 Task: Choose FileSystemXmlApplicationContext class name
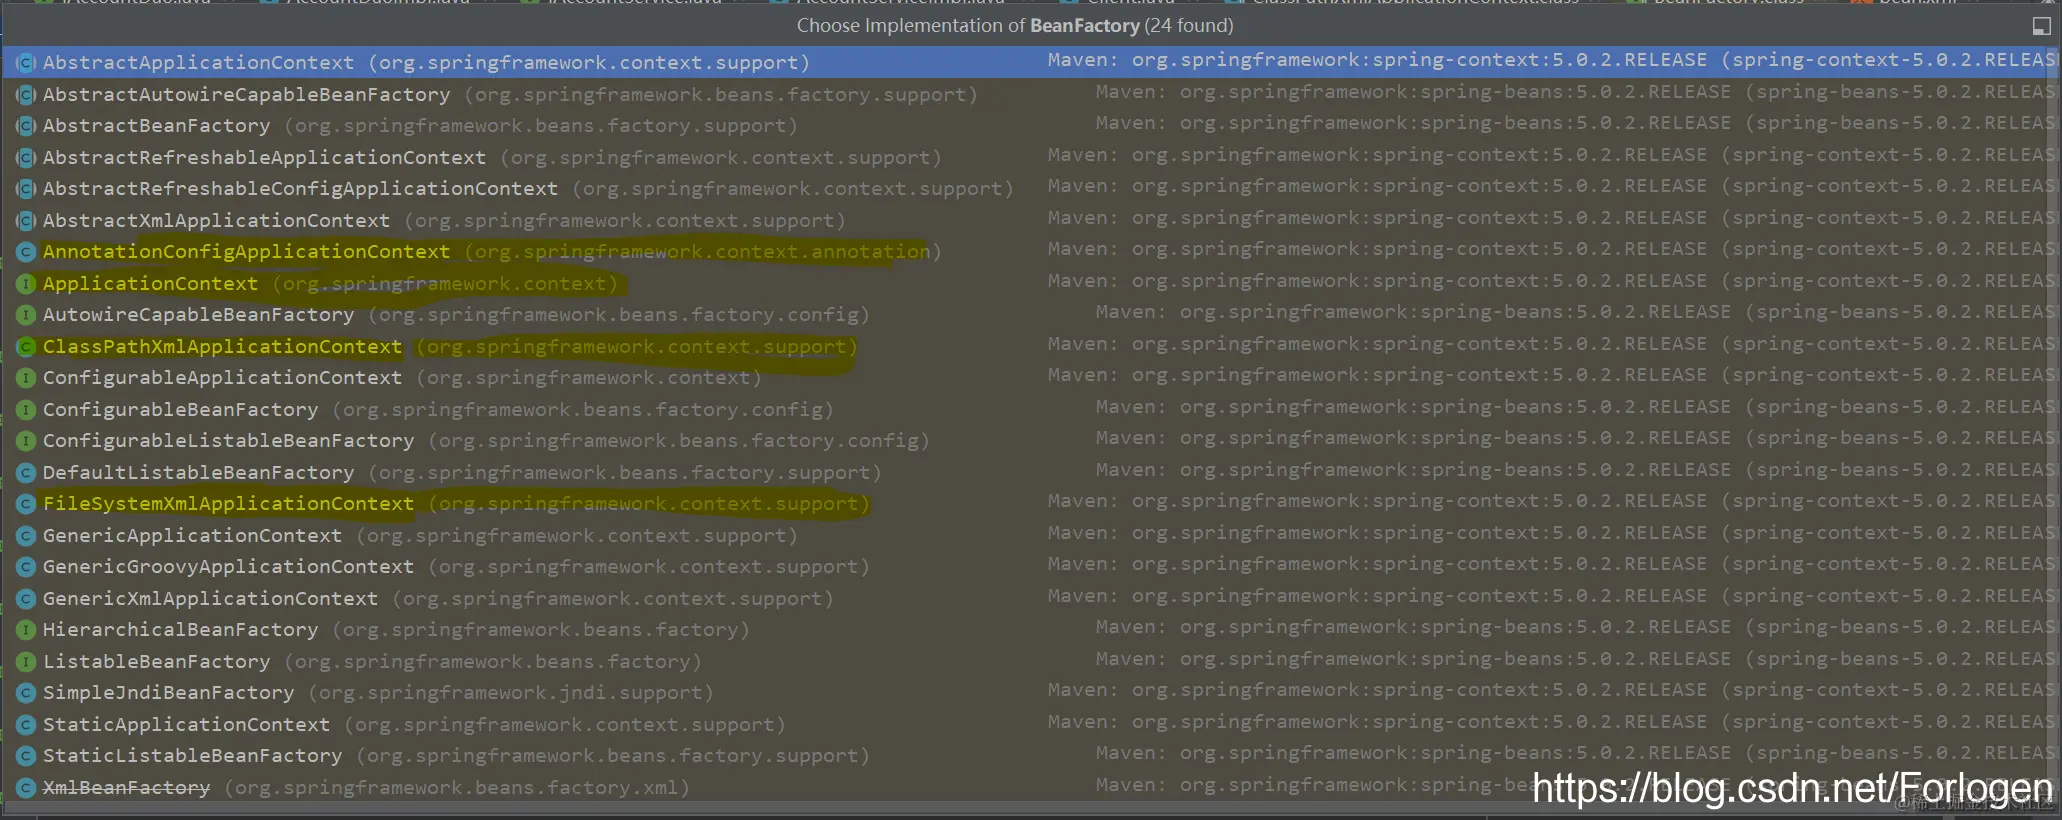(228, 504)
